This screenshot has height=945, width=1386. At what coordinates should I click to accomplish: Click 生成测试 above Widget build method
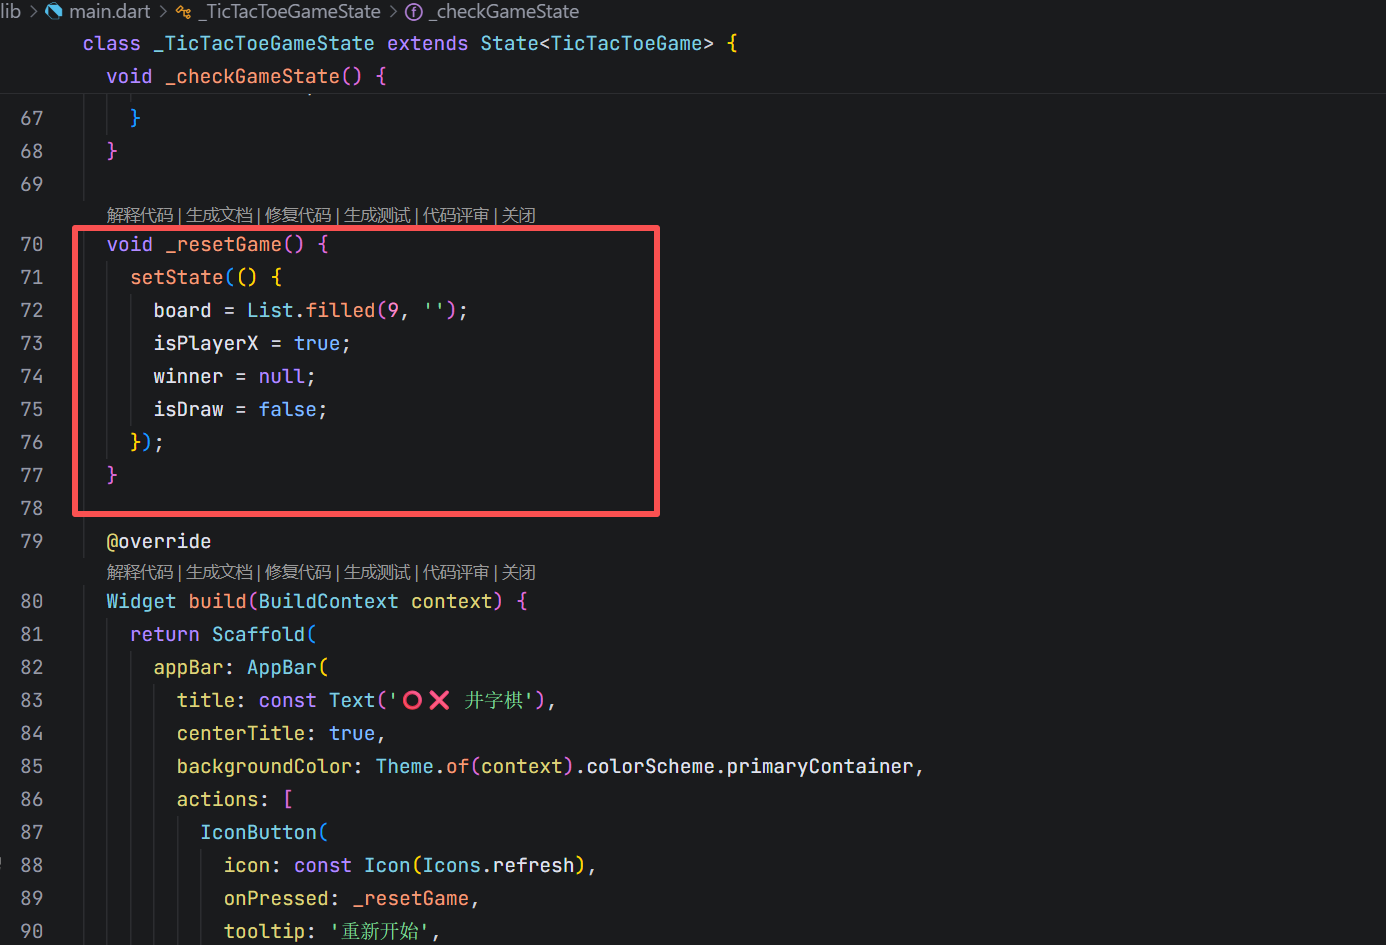377,572
